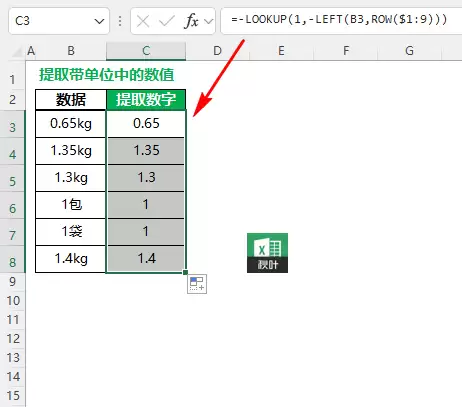Select row 3 header
The image size is (462, 407).
[12, 127]
